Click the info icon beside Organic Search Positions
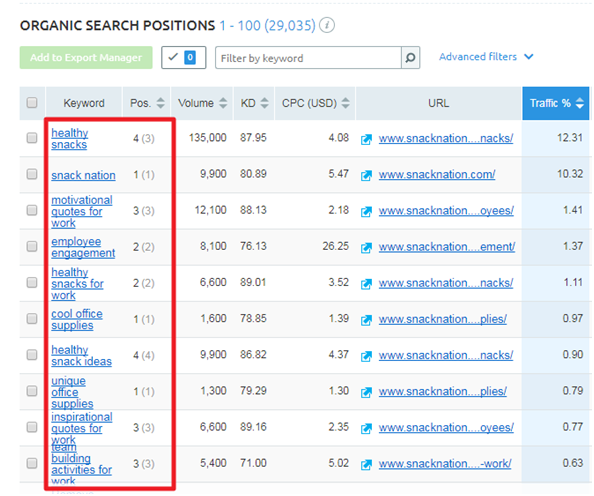 (327, 25)
